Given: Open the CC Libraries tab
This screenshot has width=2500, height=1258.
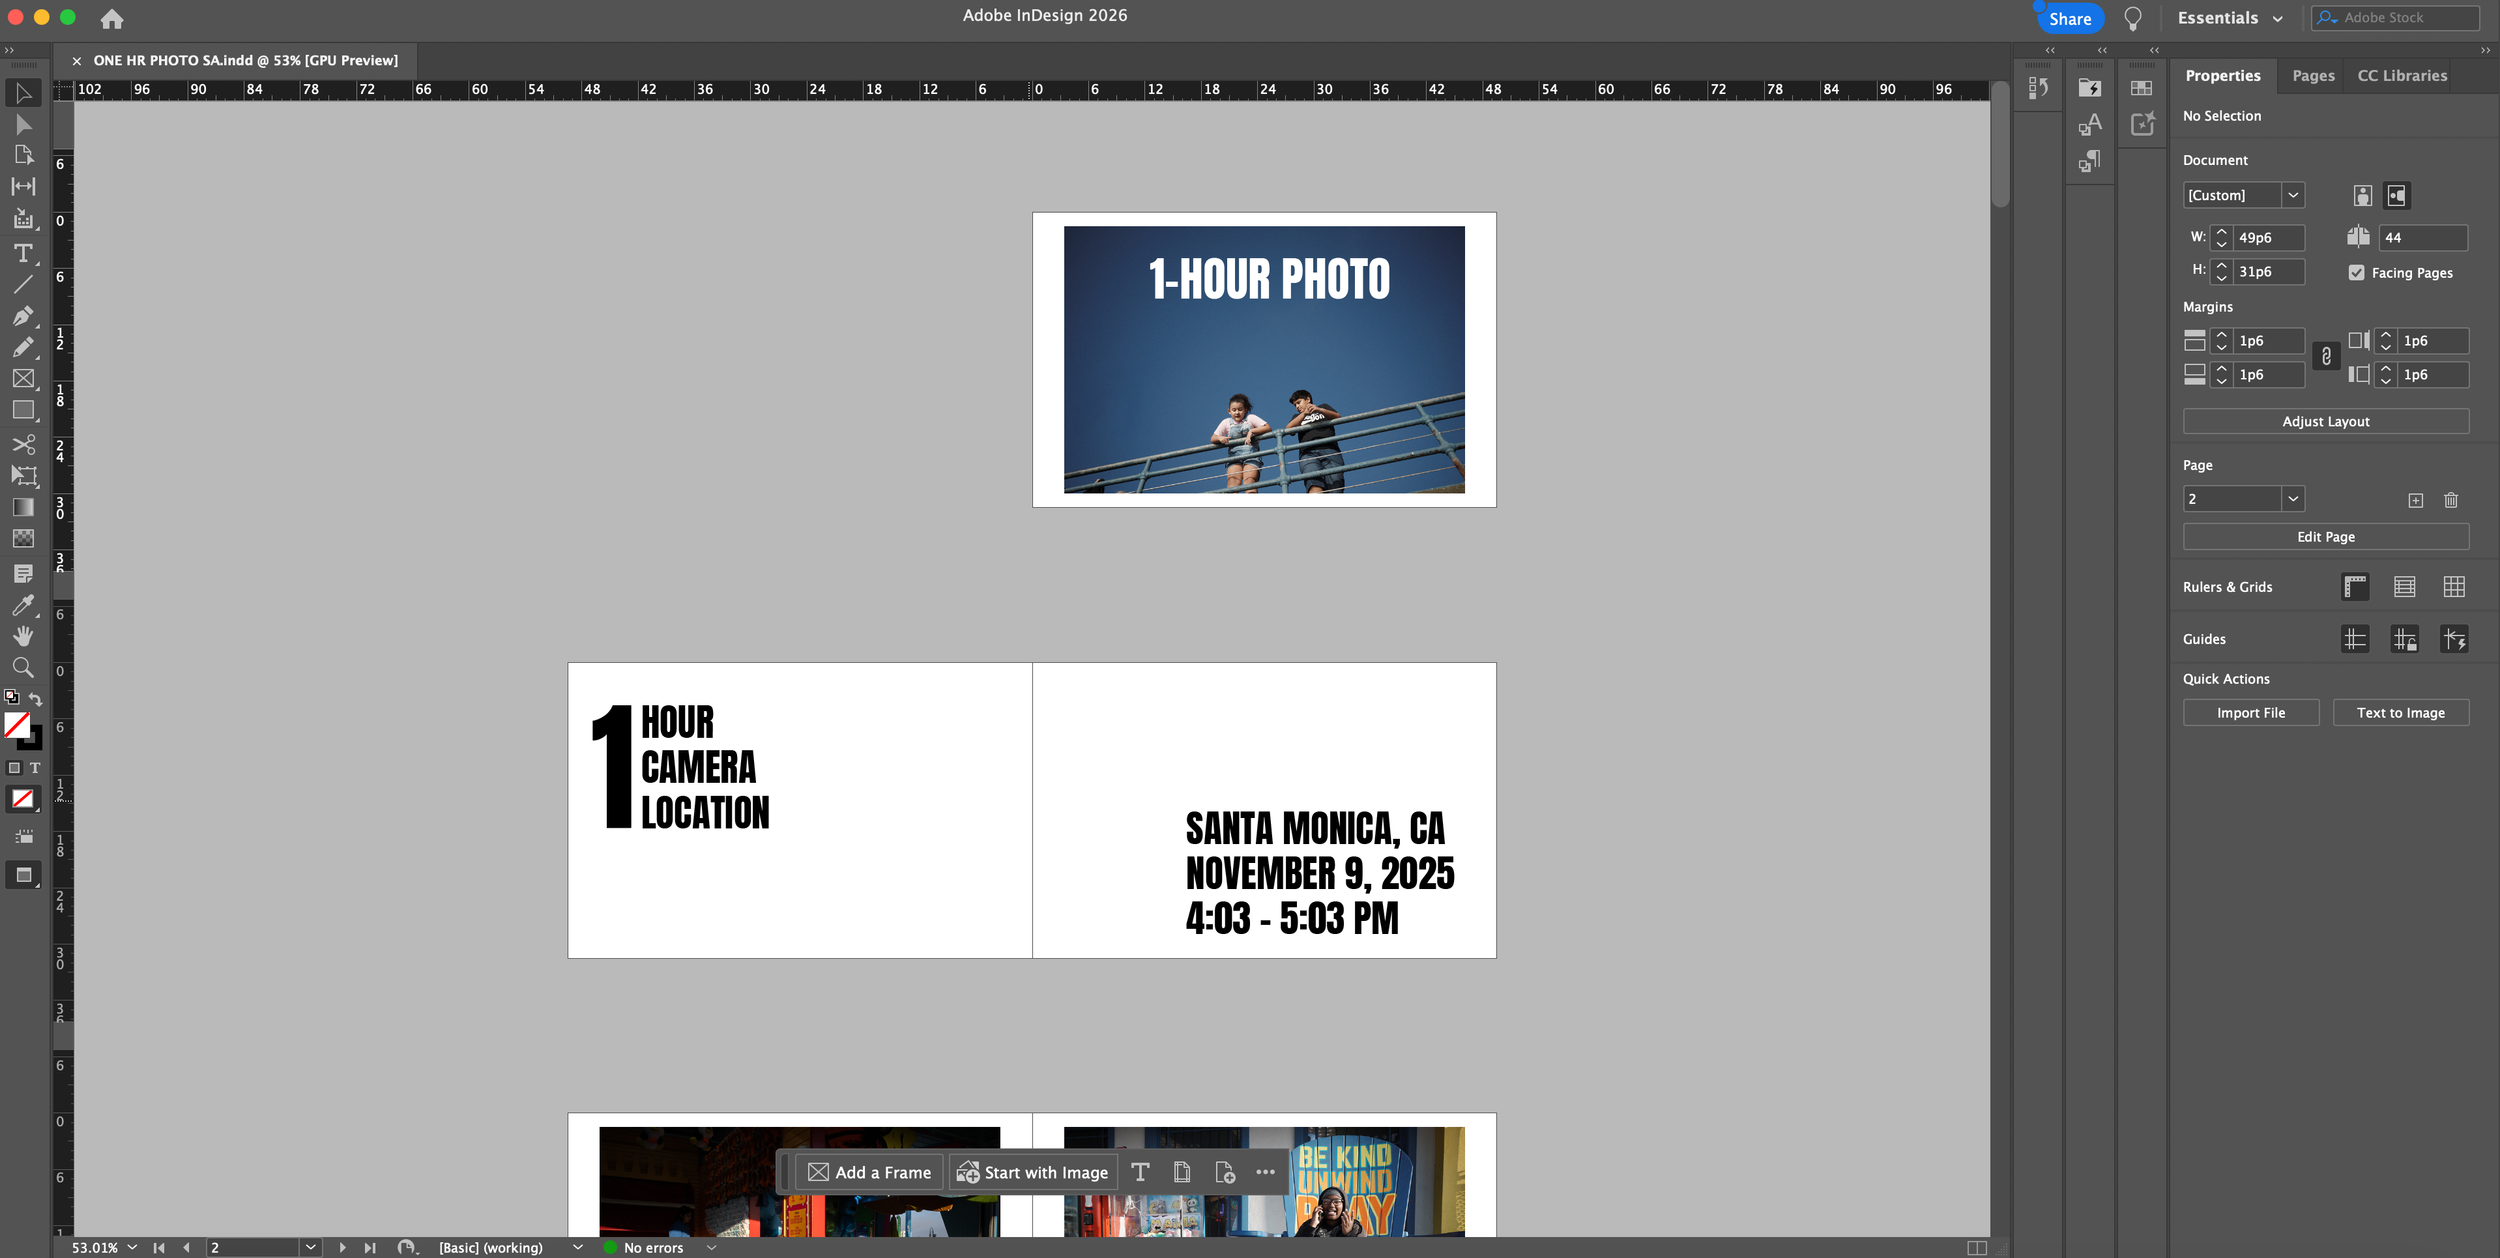Looking at the screenshot, I should tap(2402, 76).
